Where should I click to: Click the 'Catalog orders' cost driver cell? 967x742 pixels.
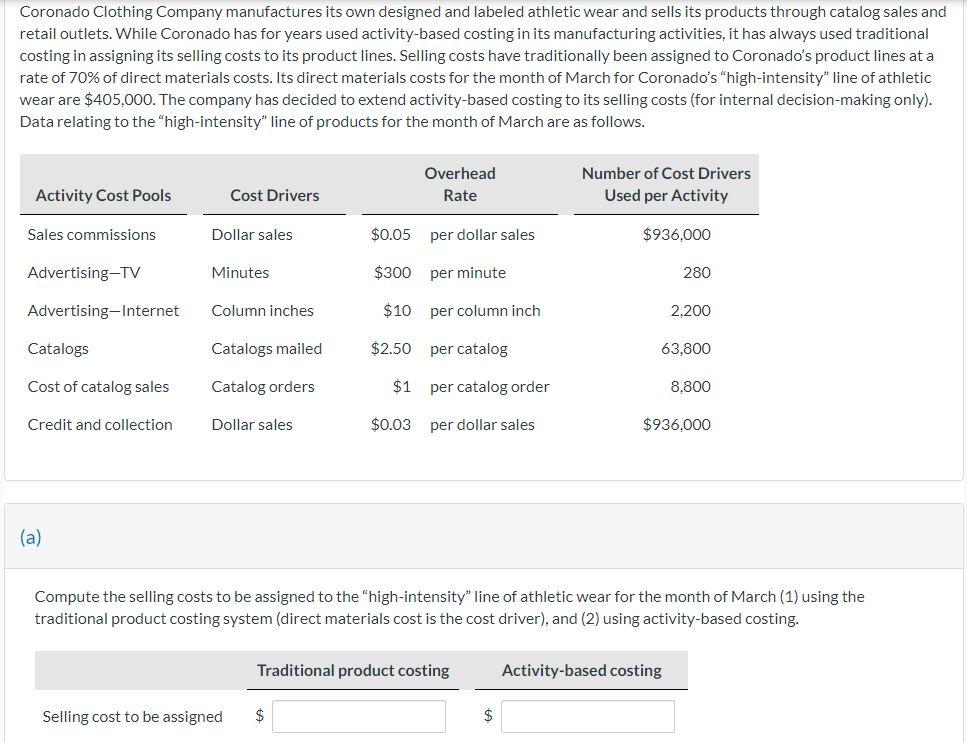(x=263, y=387)
